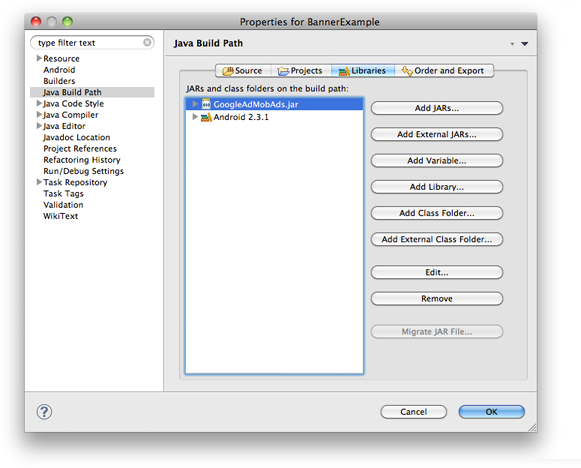Viewport: 581px width, 468px height.
Task: Confirm the dialog with the OK button
Action: coord(491,412)
